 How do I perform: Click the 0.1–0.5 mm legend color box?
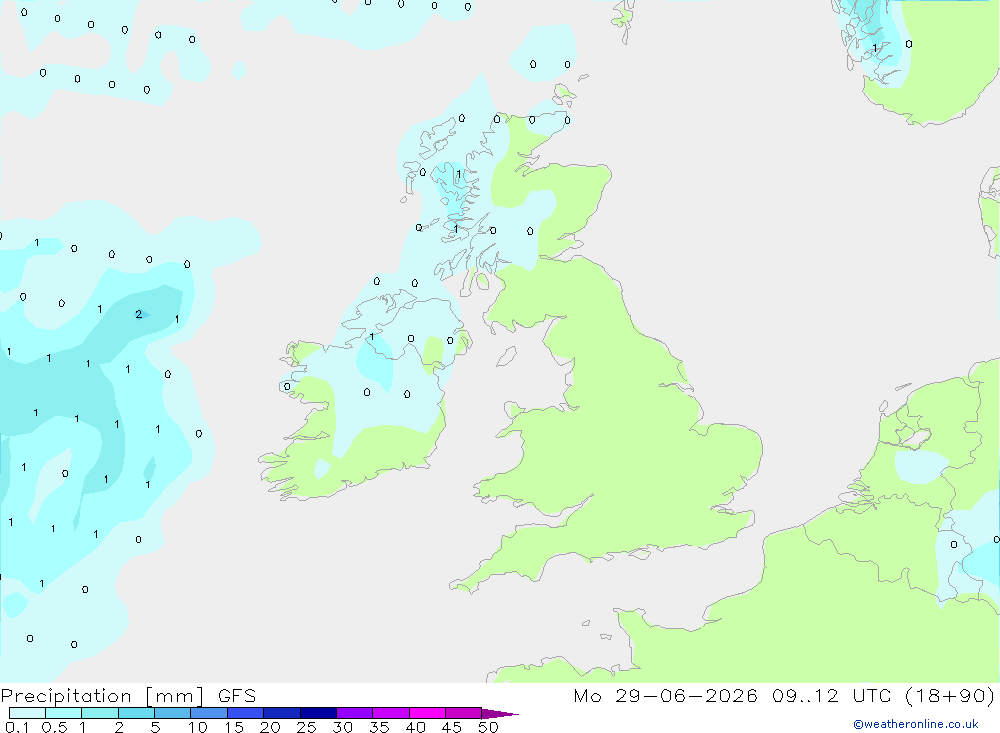[x=27, y=713]
